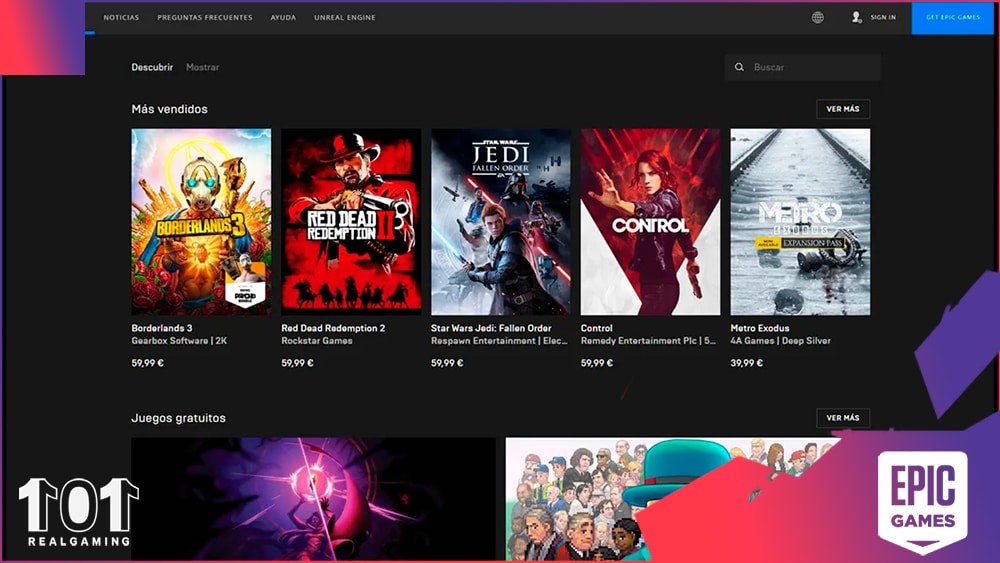Click 4A Games | Deep Silver text
Screen dimensions: 1000x563
(x=781, y=340)
